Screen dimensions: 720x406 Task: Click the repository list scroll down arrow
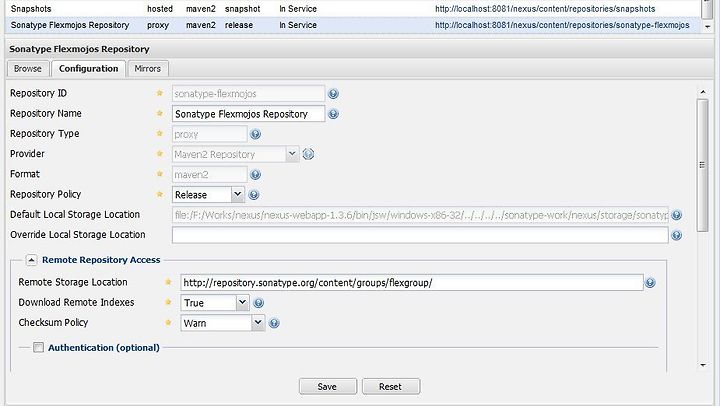[708, 26]
